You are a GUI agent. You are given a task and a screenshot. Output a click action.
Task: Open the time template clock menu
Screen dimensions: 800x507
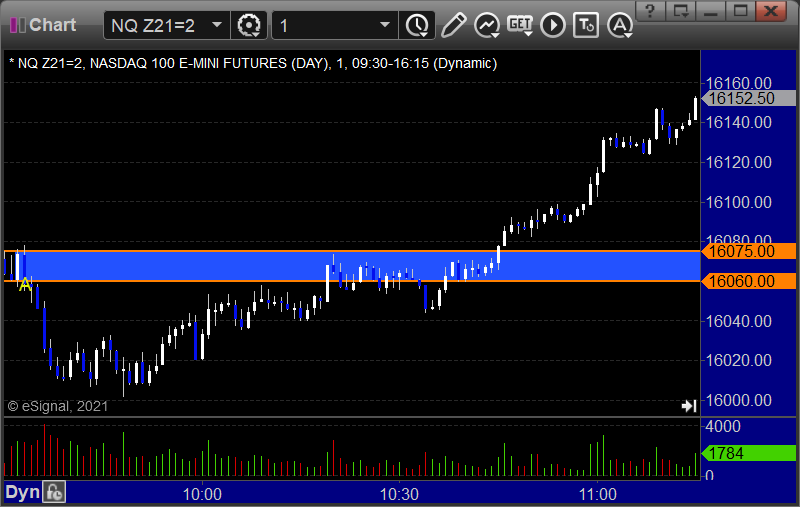point(417,25)
